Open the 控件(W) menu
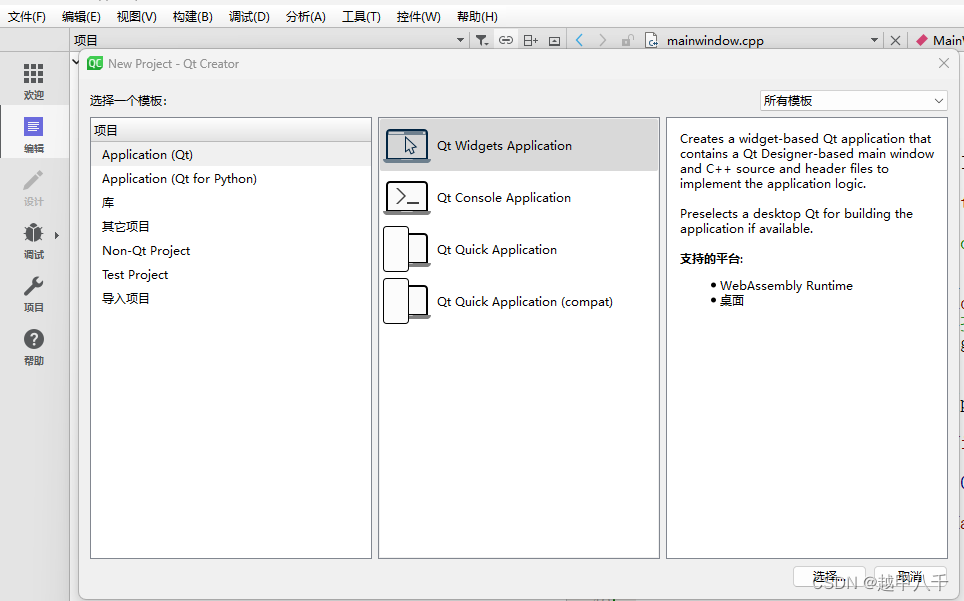This screenshot has width=964, height=601. 419,17
